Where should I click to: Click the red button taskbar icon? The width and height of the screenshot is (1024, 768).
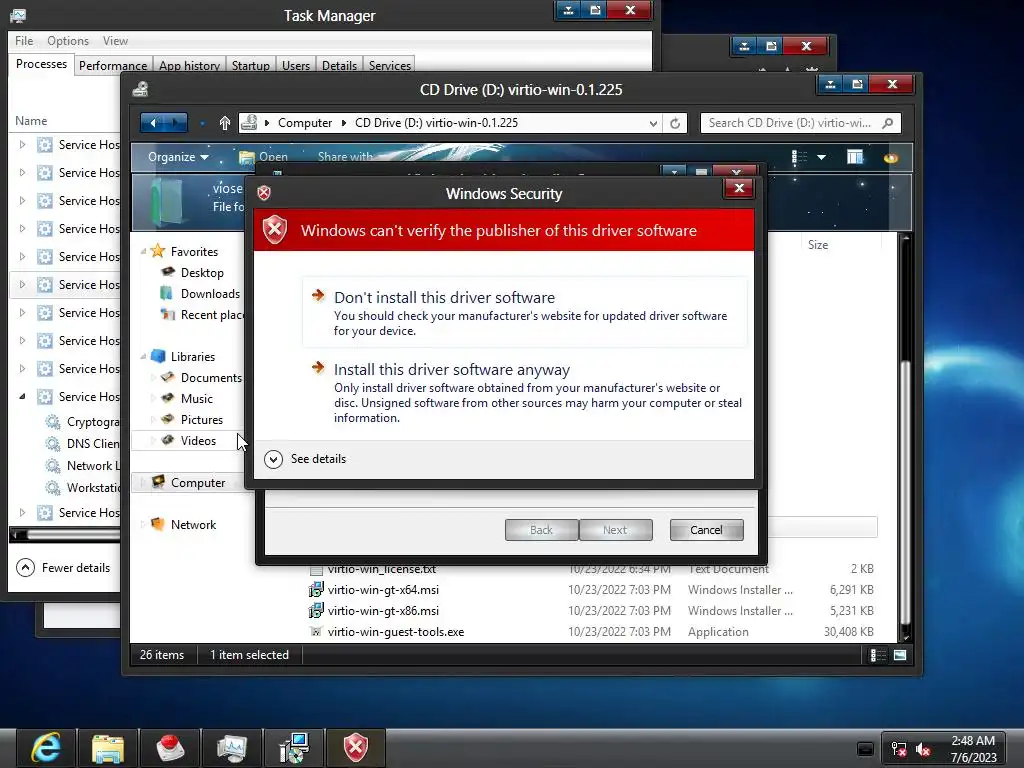tap(170, 748)
